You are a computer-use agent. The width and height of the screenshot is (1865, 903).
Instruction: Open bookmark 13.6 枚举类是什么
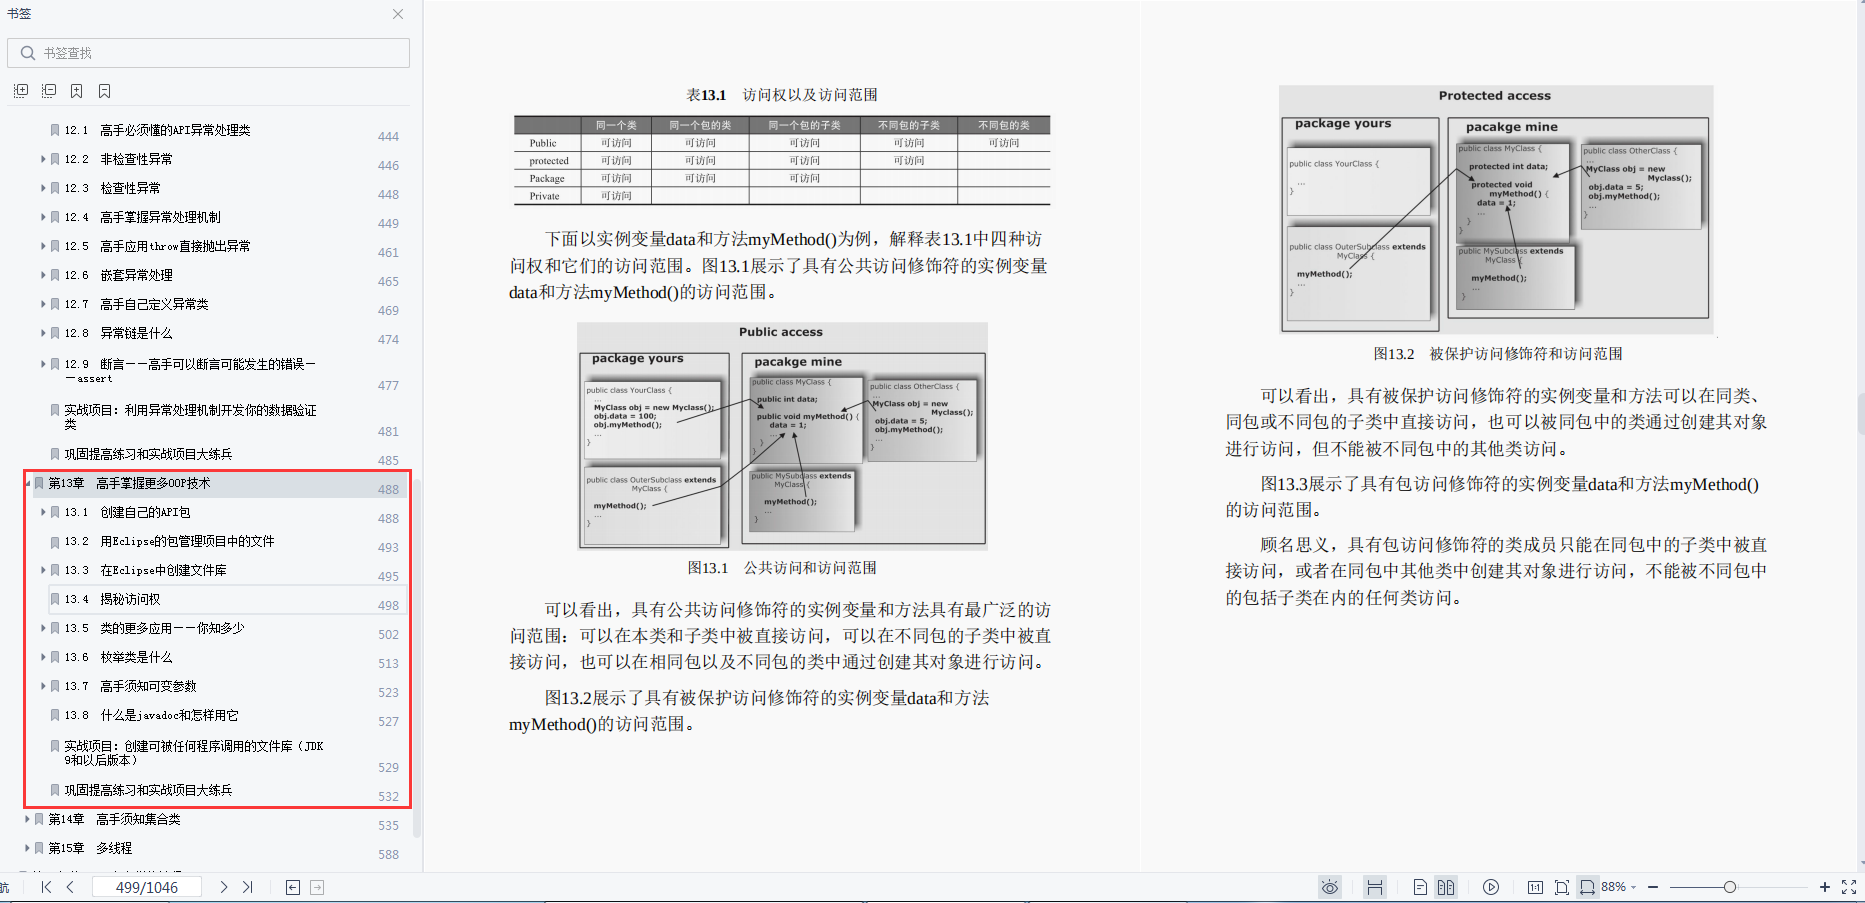pos(118,657)
